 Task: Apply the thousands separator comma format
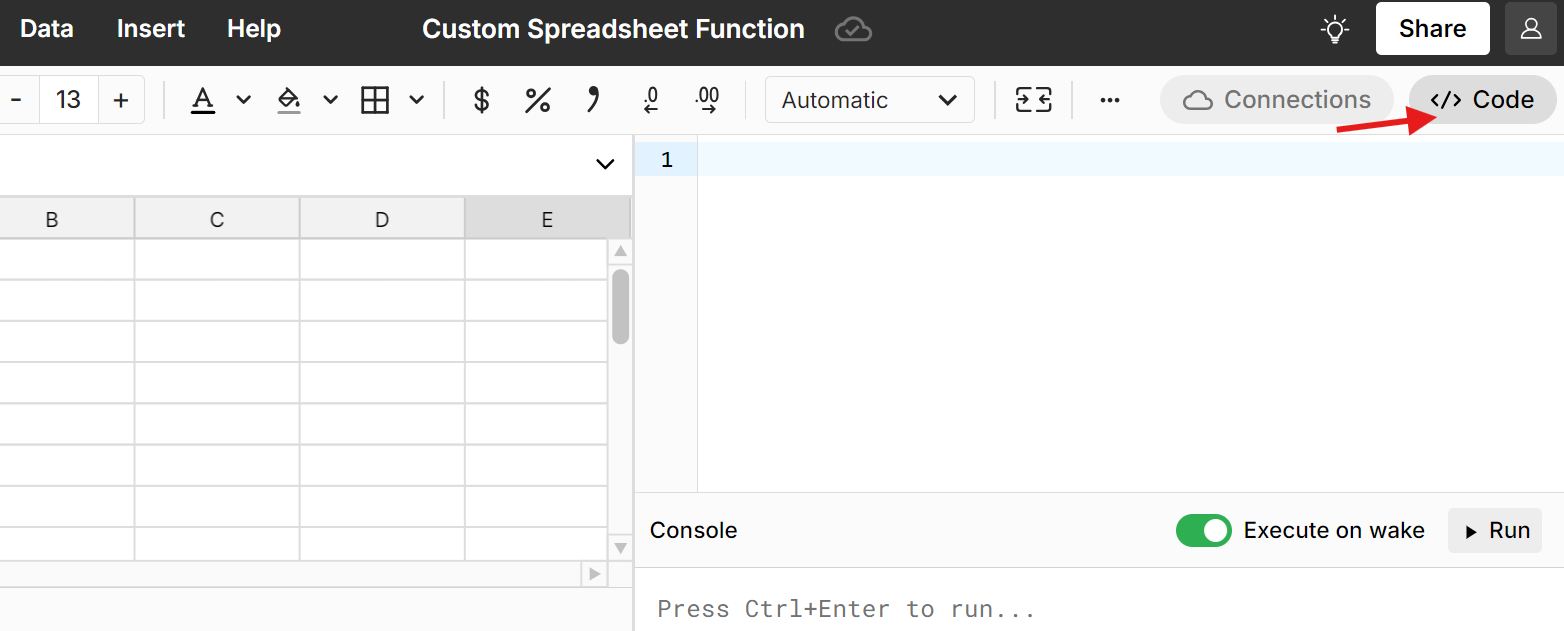pos(593,100)
